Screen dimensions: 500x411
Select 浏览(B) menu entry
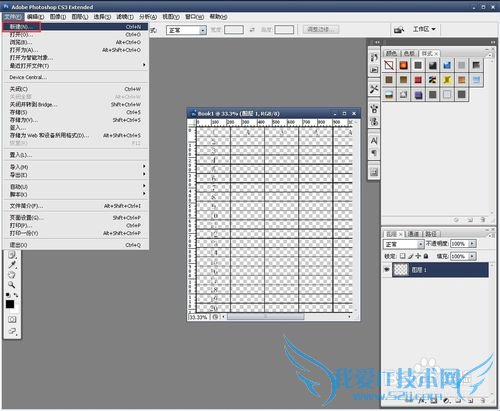[75, 42]
